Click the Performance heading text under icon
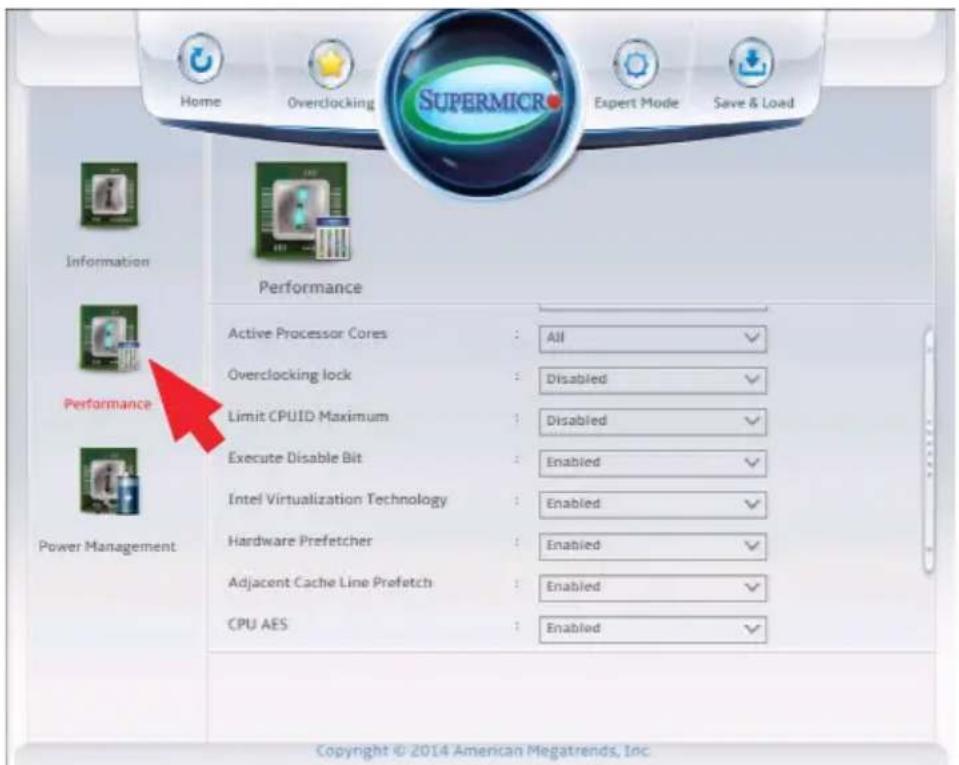 (310, 287)
